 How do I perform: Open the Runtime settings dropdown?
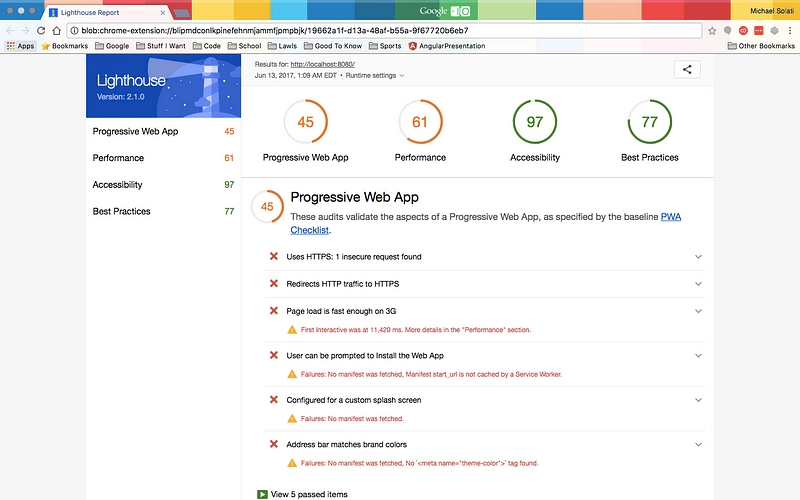(x=375, y=76)
